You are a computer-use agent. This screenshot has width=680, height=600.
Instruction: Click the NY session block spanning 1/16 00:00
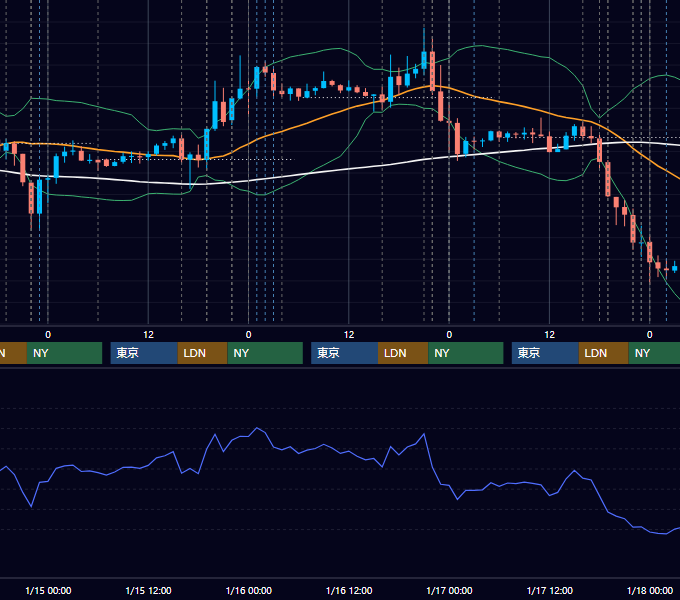(x=265, y=353)
